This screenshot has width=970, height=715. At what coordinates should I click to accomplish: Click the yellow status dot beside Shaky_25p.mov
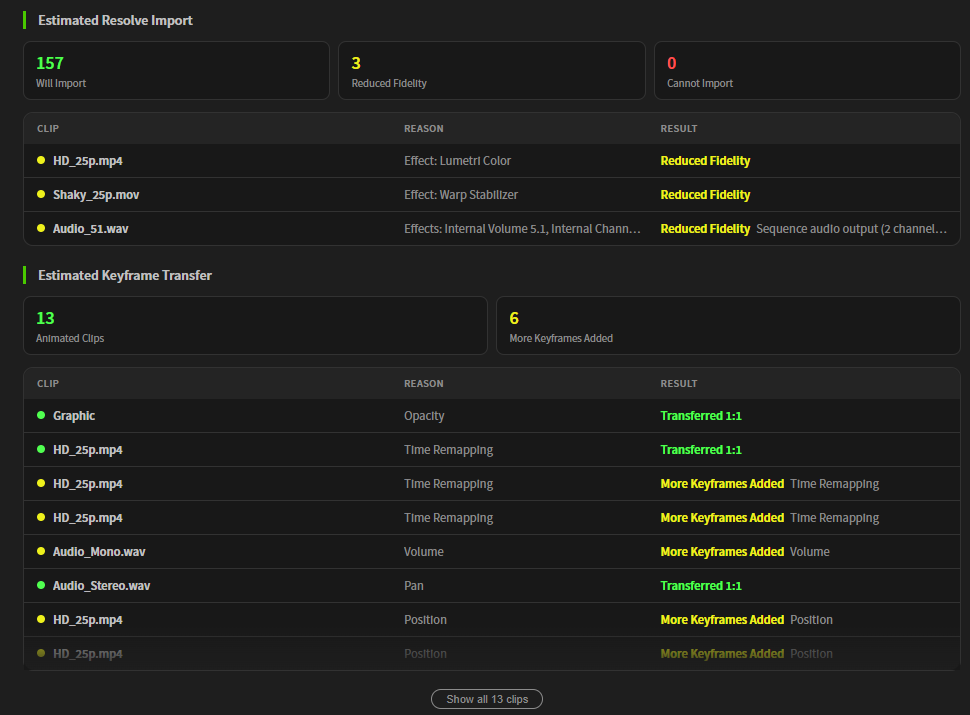coord(41,194)
